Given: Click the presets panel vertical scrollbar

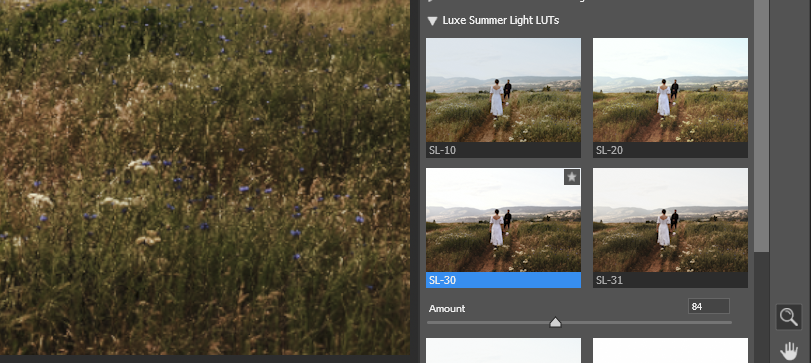Looking at the screenshot, I should pos(761,126).
